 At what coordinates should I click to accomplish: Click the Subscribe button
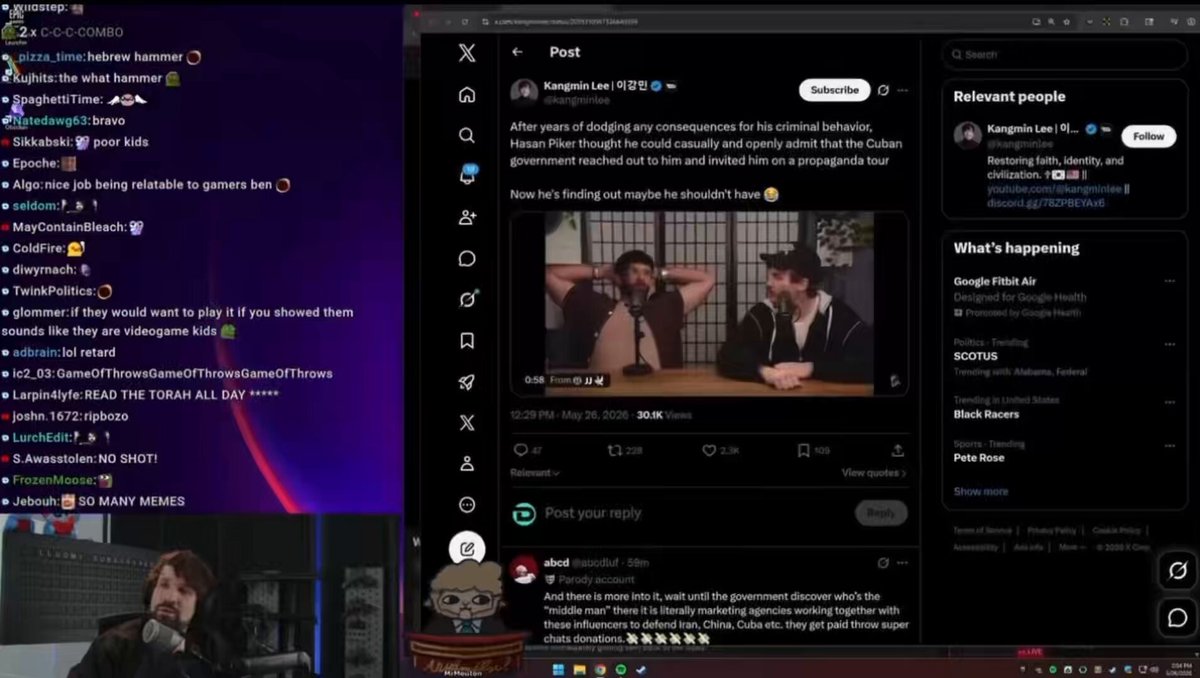click(834, 90)
